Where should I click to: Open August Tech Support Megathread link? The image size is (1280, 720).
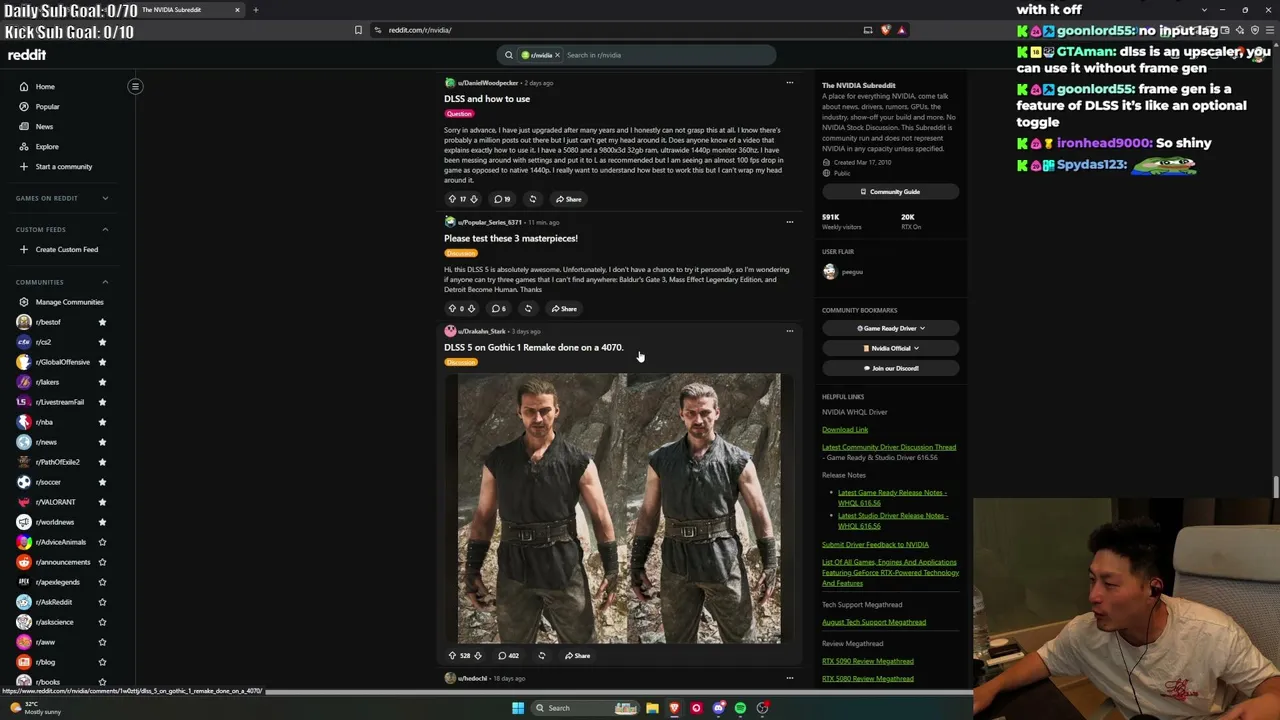tap(874, 622)
